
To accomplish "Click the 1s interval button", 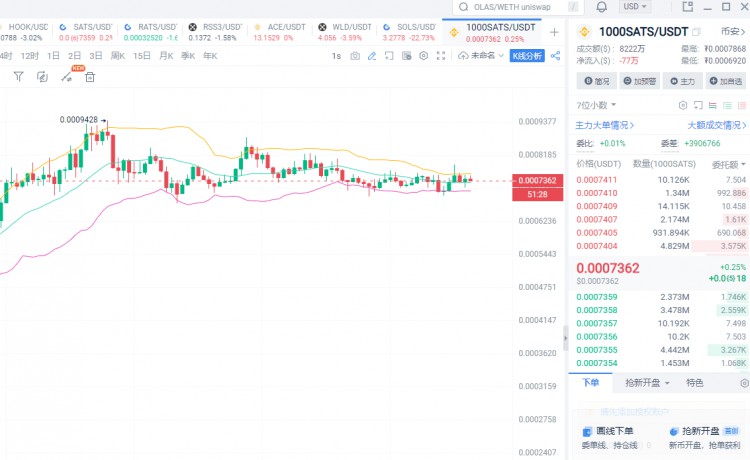I will [x=336, y=56].
